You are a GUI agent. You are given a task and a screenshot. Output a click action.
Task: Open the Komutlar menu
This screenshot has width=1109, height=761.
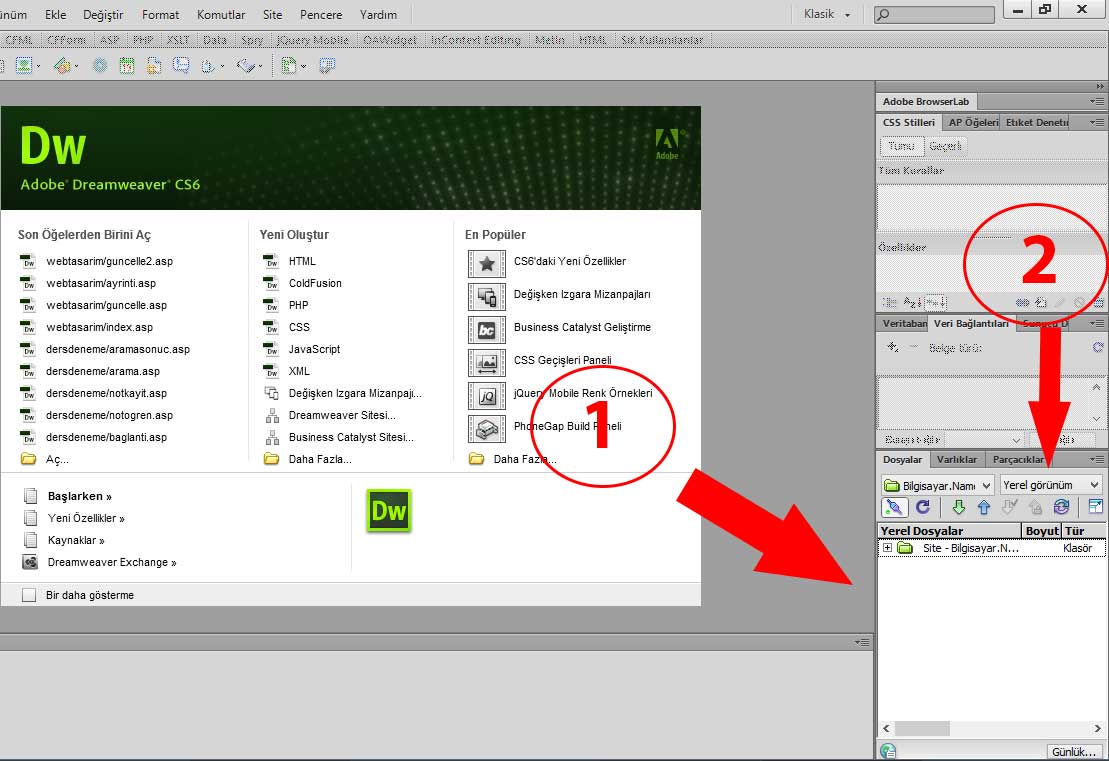[x=221, y=15]
